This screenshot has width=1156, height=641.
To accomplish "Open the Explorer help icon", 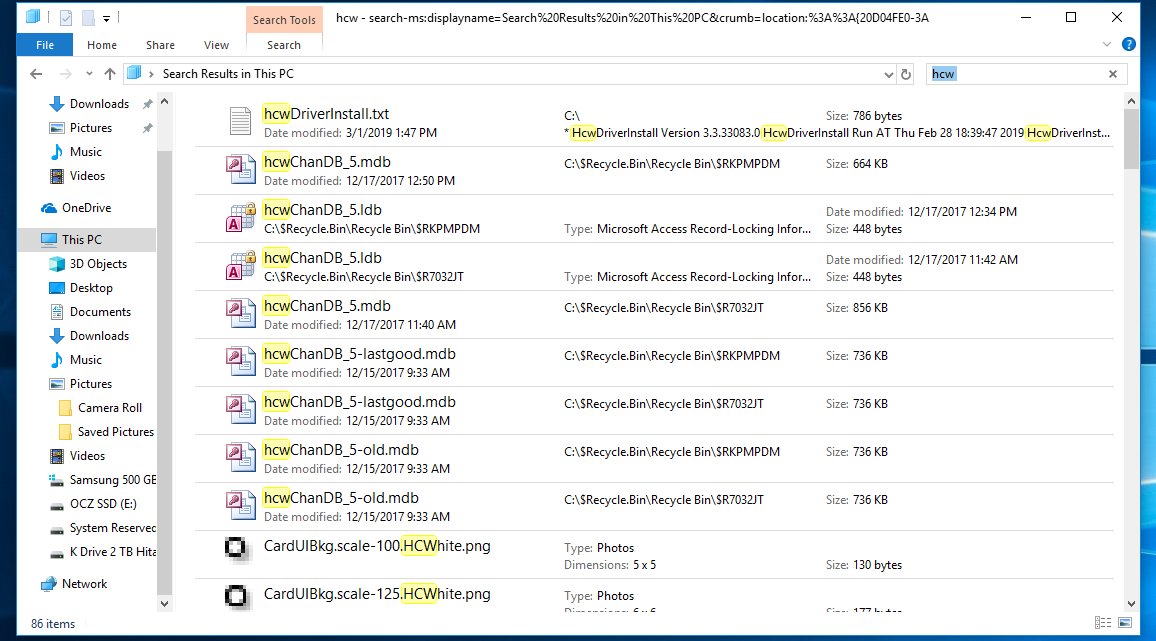I will click(x=1128, y=44).
